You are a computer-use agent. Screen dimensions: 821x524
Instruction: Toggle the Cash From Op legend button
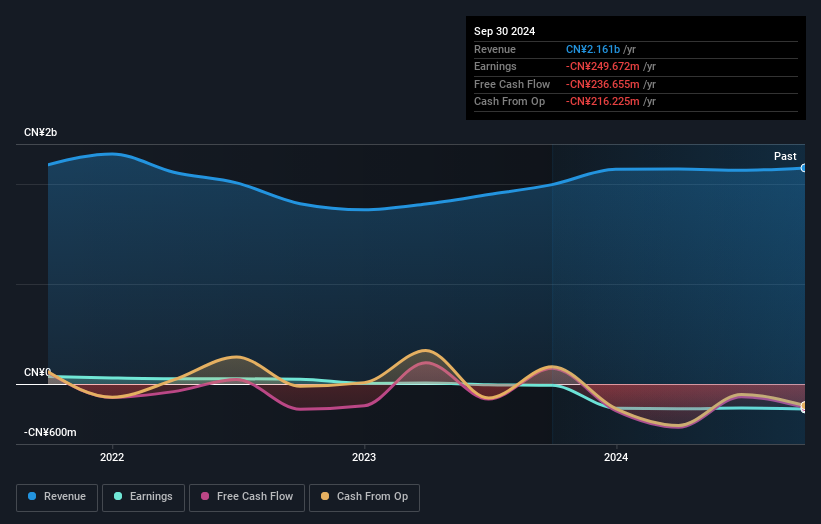tap(364, 497)
